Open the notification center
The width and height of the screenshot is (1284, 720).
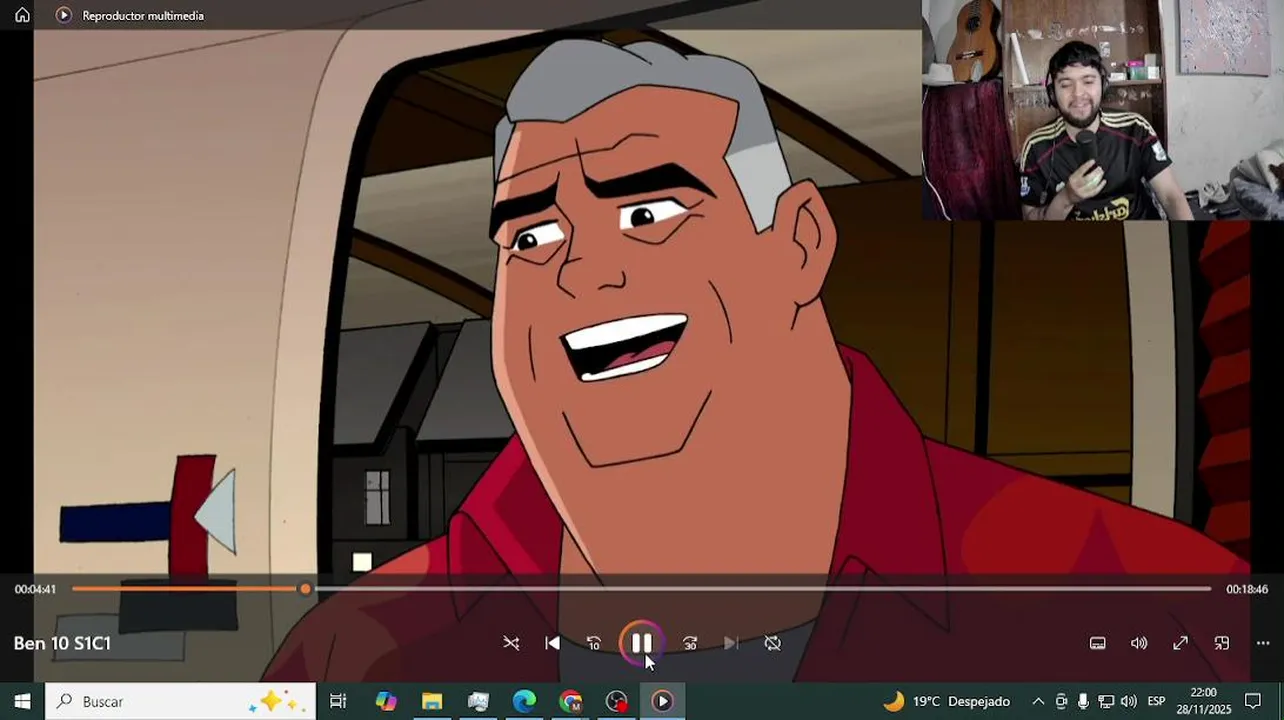click(1253, 701)
